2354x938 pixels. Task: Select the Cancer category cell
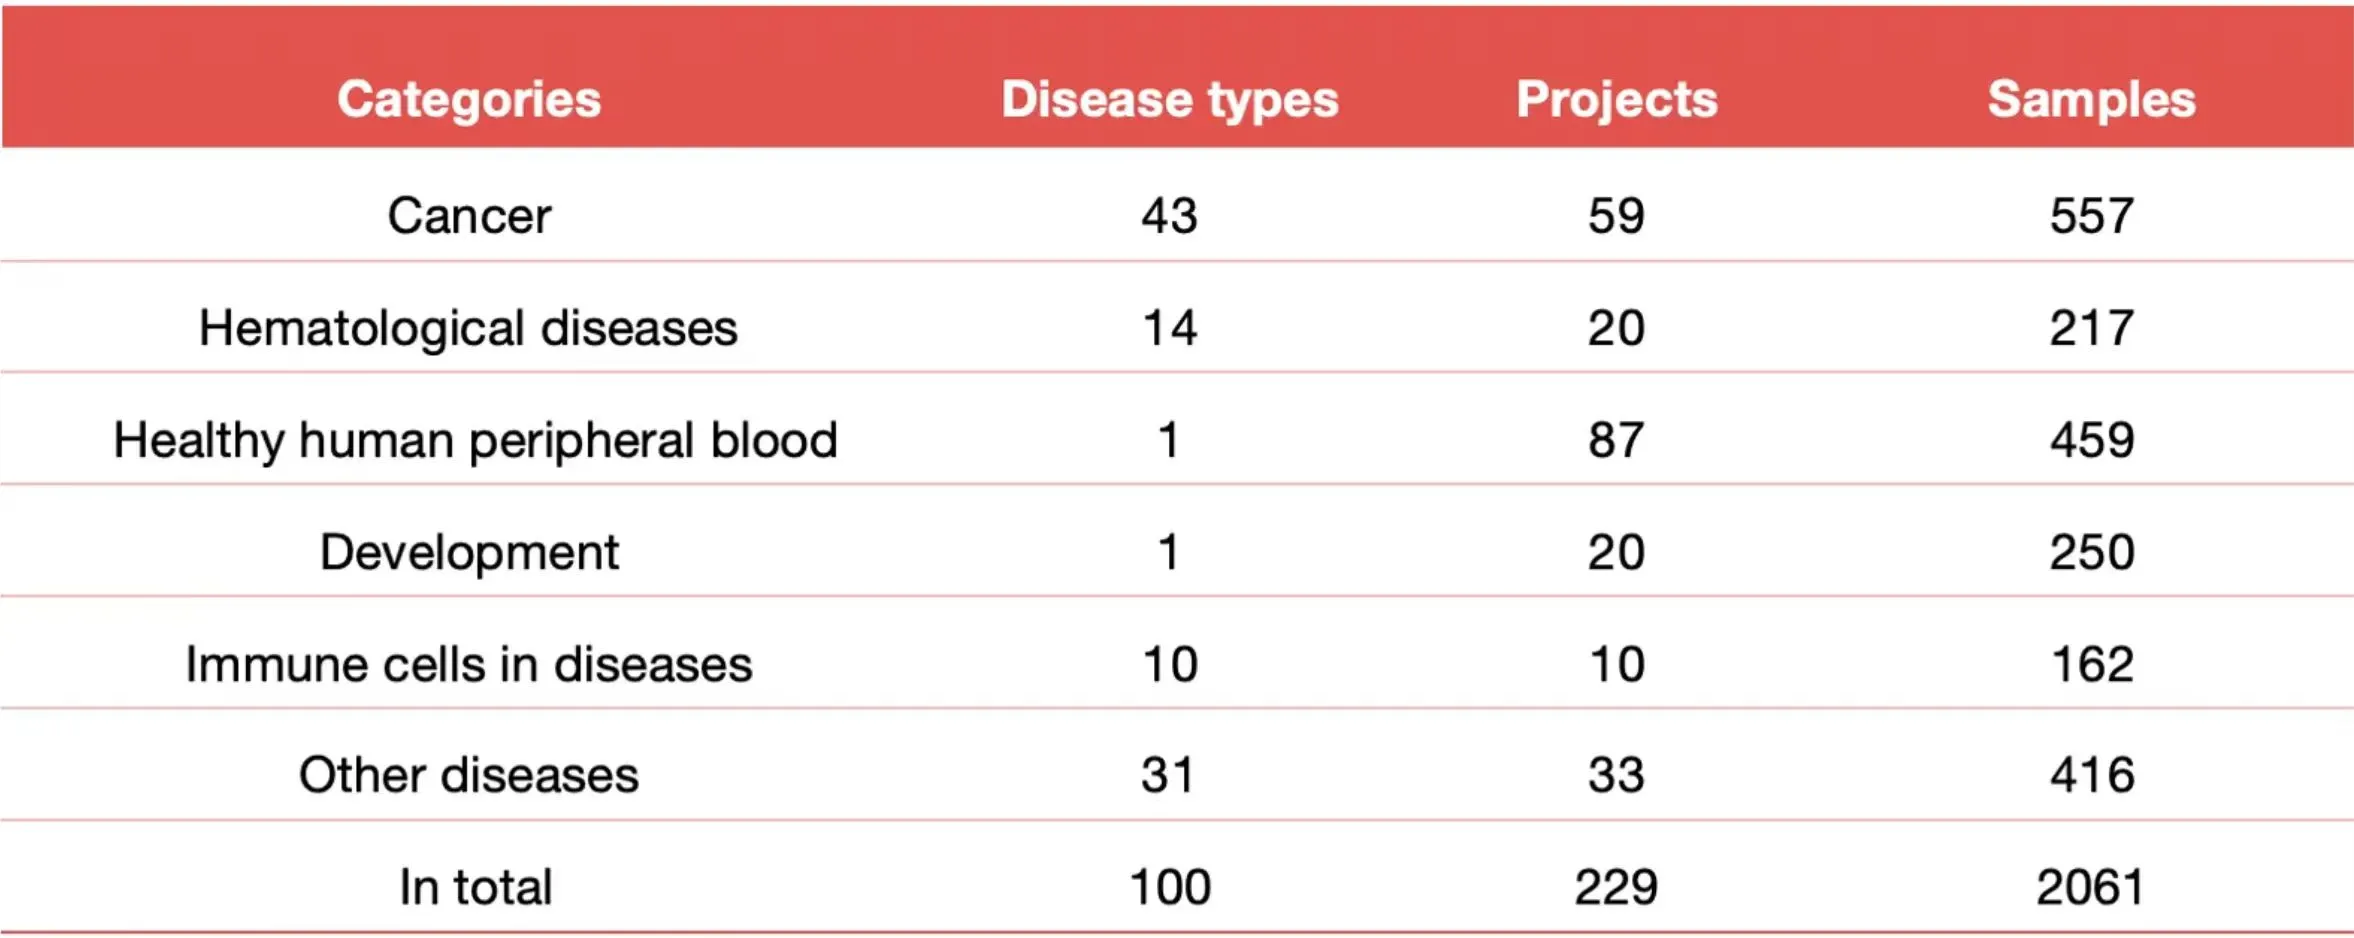click(x=469, y=216)
